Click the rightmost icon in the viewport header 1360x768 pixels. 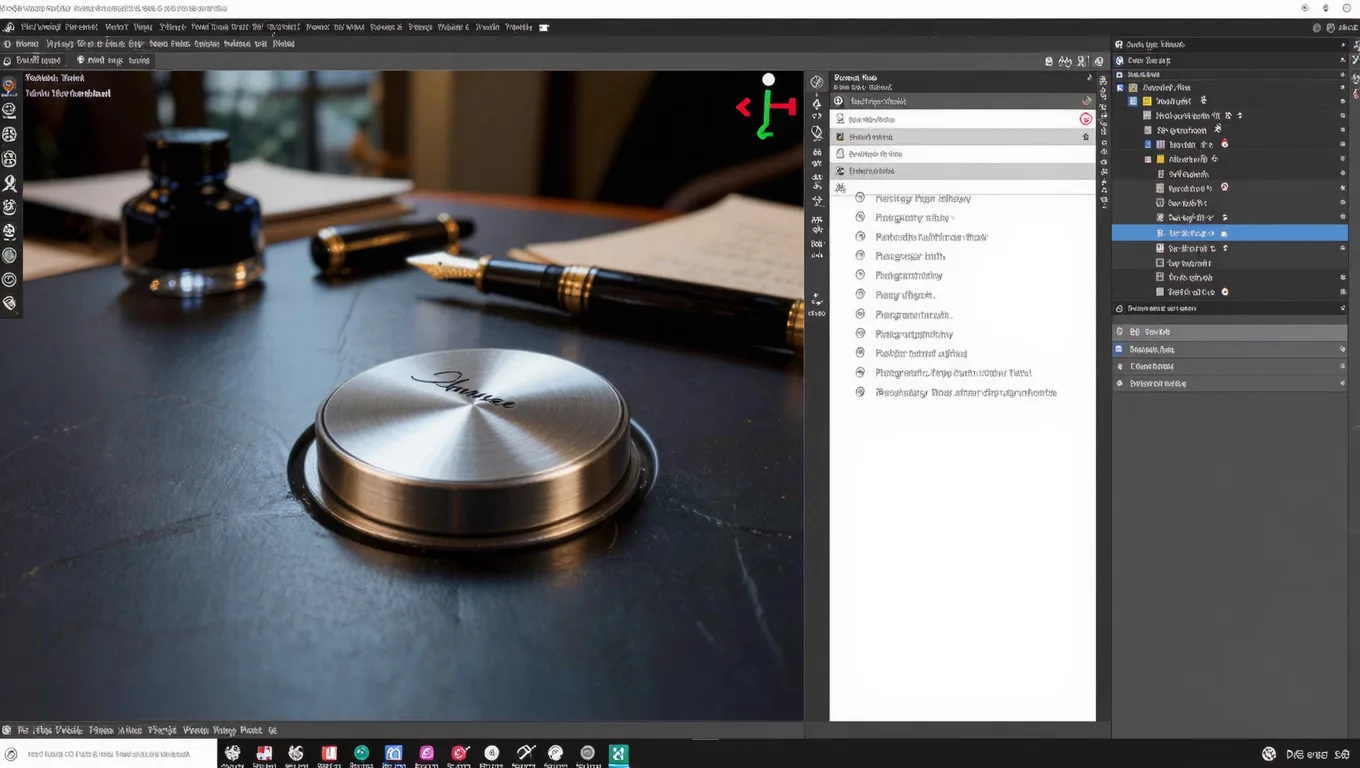1099,61
